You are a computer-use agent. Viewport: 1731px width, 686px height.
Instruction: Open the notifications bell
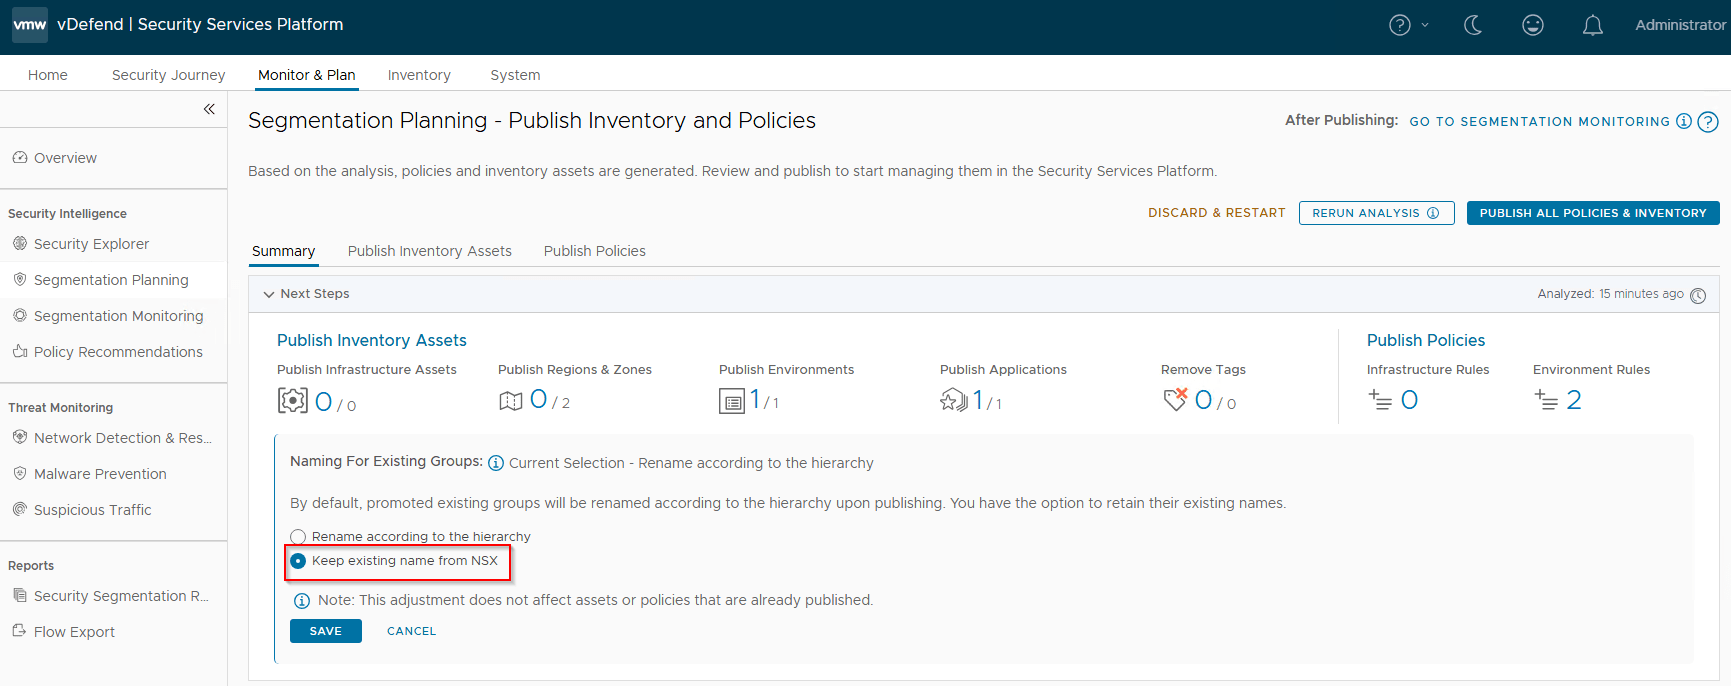pyautogui.click(x=1592, y=25)
